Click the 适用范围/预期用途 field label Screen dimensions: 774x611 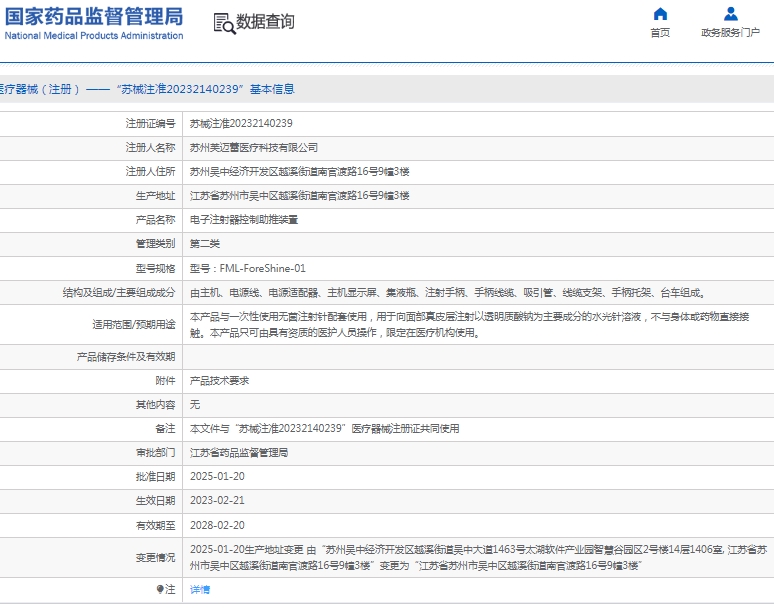click(134, 324)
